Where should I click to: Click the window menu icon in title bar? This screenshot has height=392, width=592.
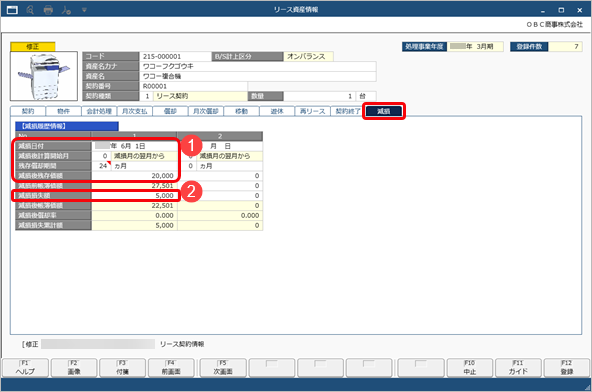[12, 10]
